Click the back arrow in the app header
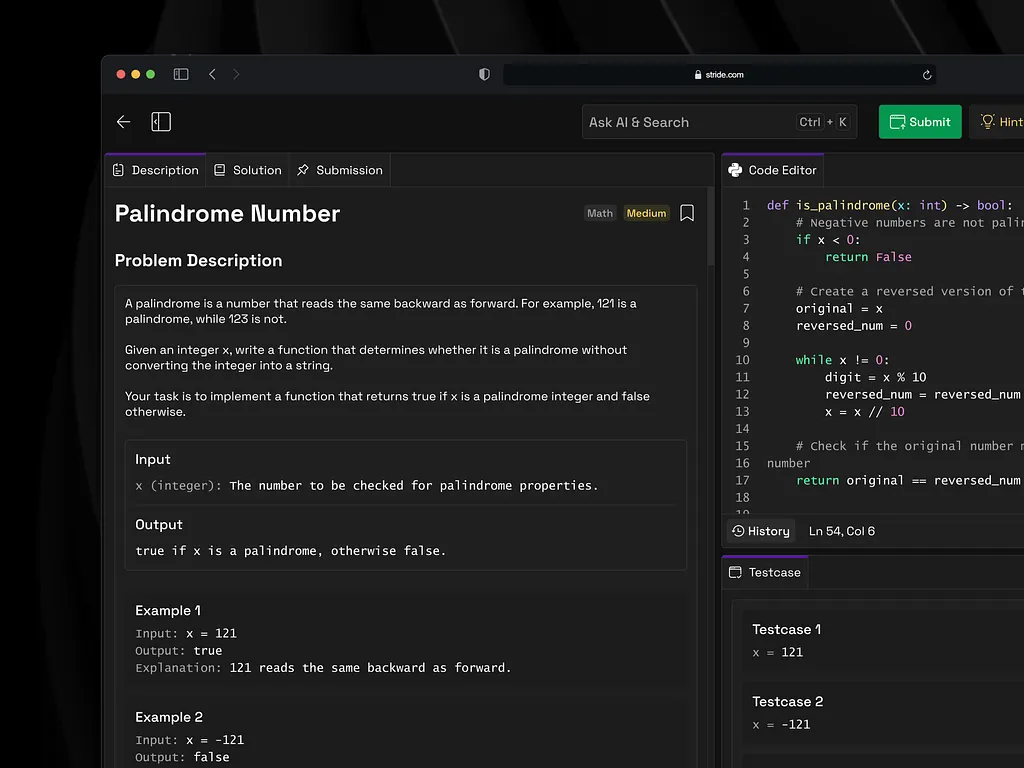1024x768 pixels. [123, 121]
